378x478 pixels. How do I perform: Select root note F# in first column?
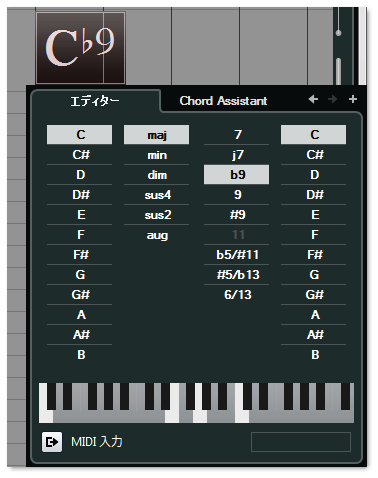79,255
